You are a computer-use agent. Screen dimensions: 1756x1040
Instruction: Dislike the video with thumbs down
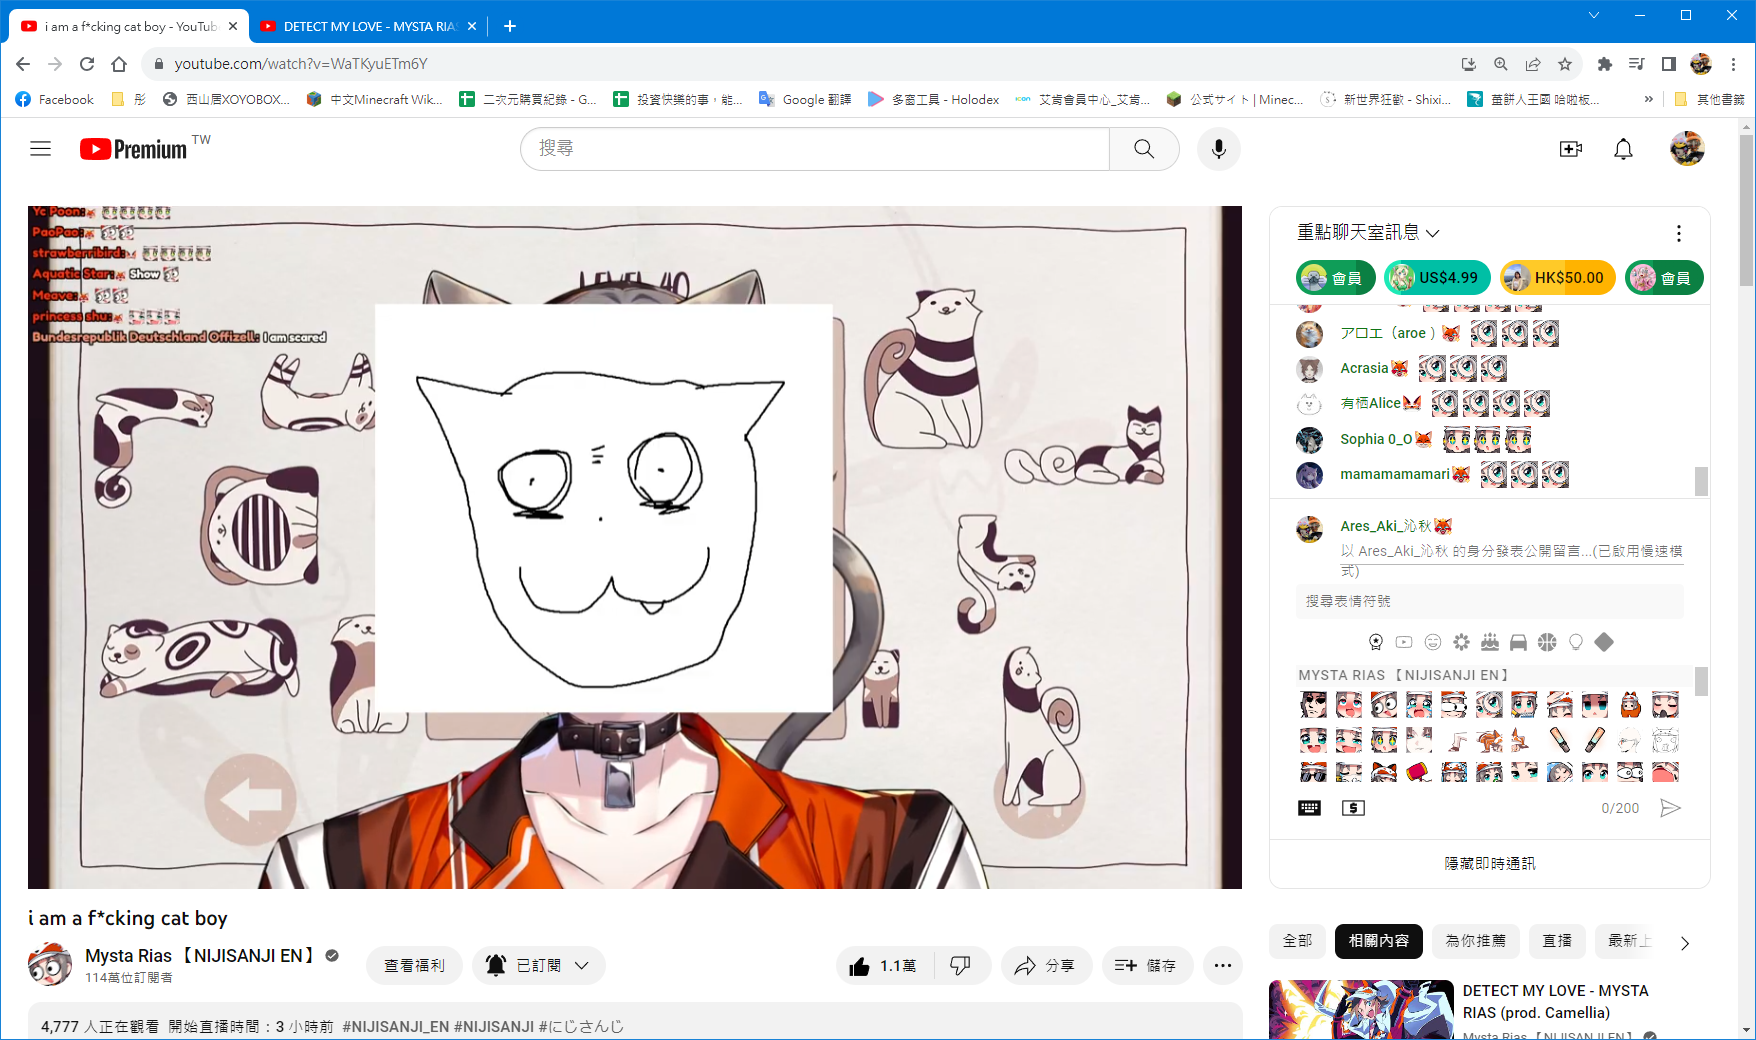961,966
